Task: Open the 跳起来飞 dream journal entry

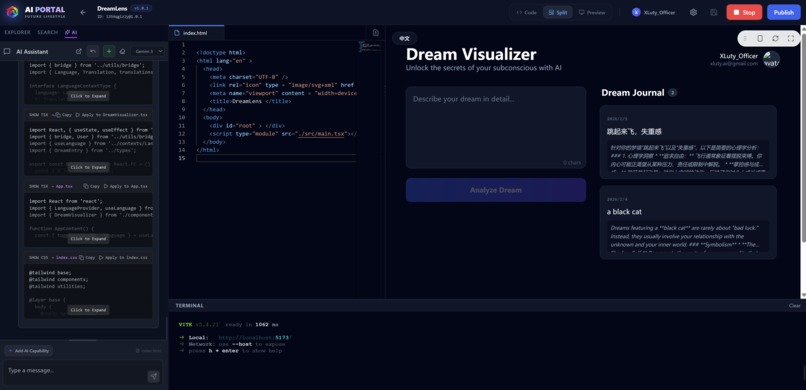Action: pos(688,142)
